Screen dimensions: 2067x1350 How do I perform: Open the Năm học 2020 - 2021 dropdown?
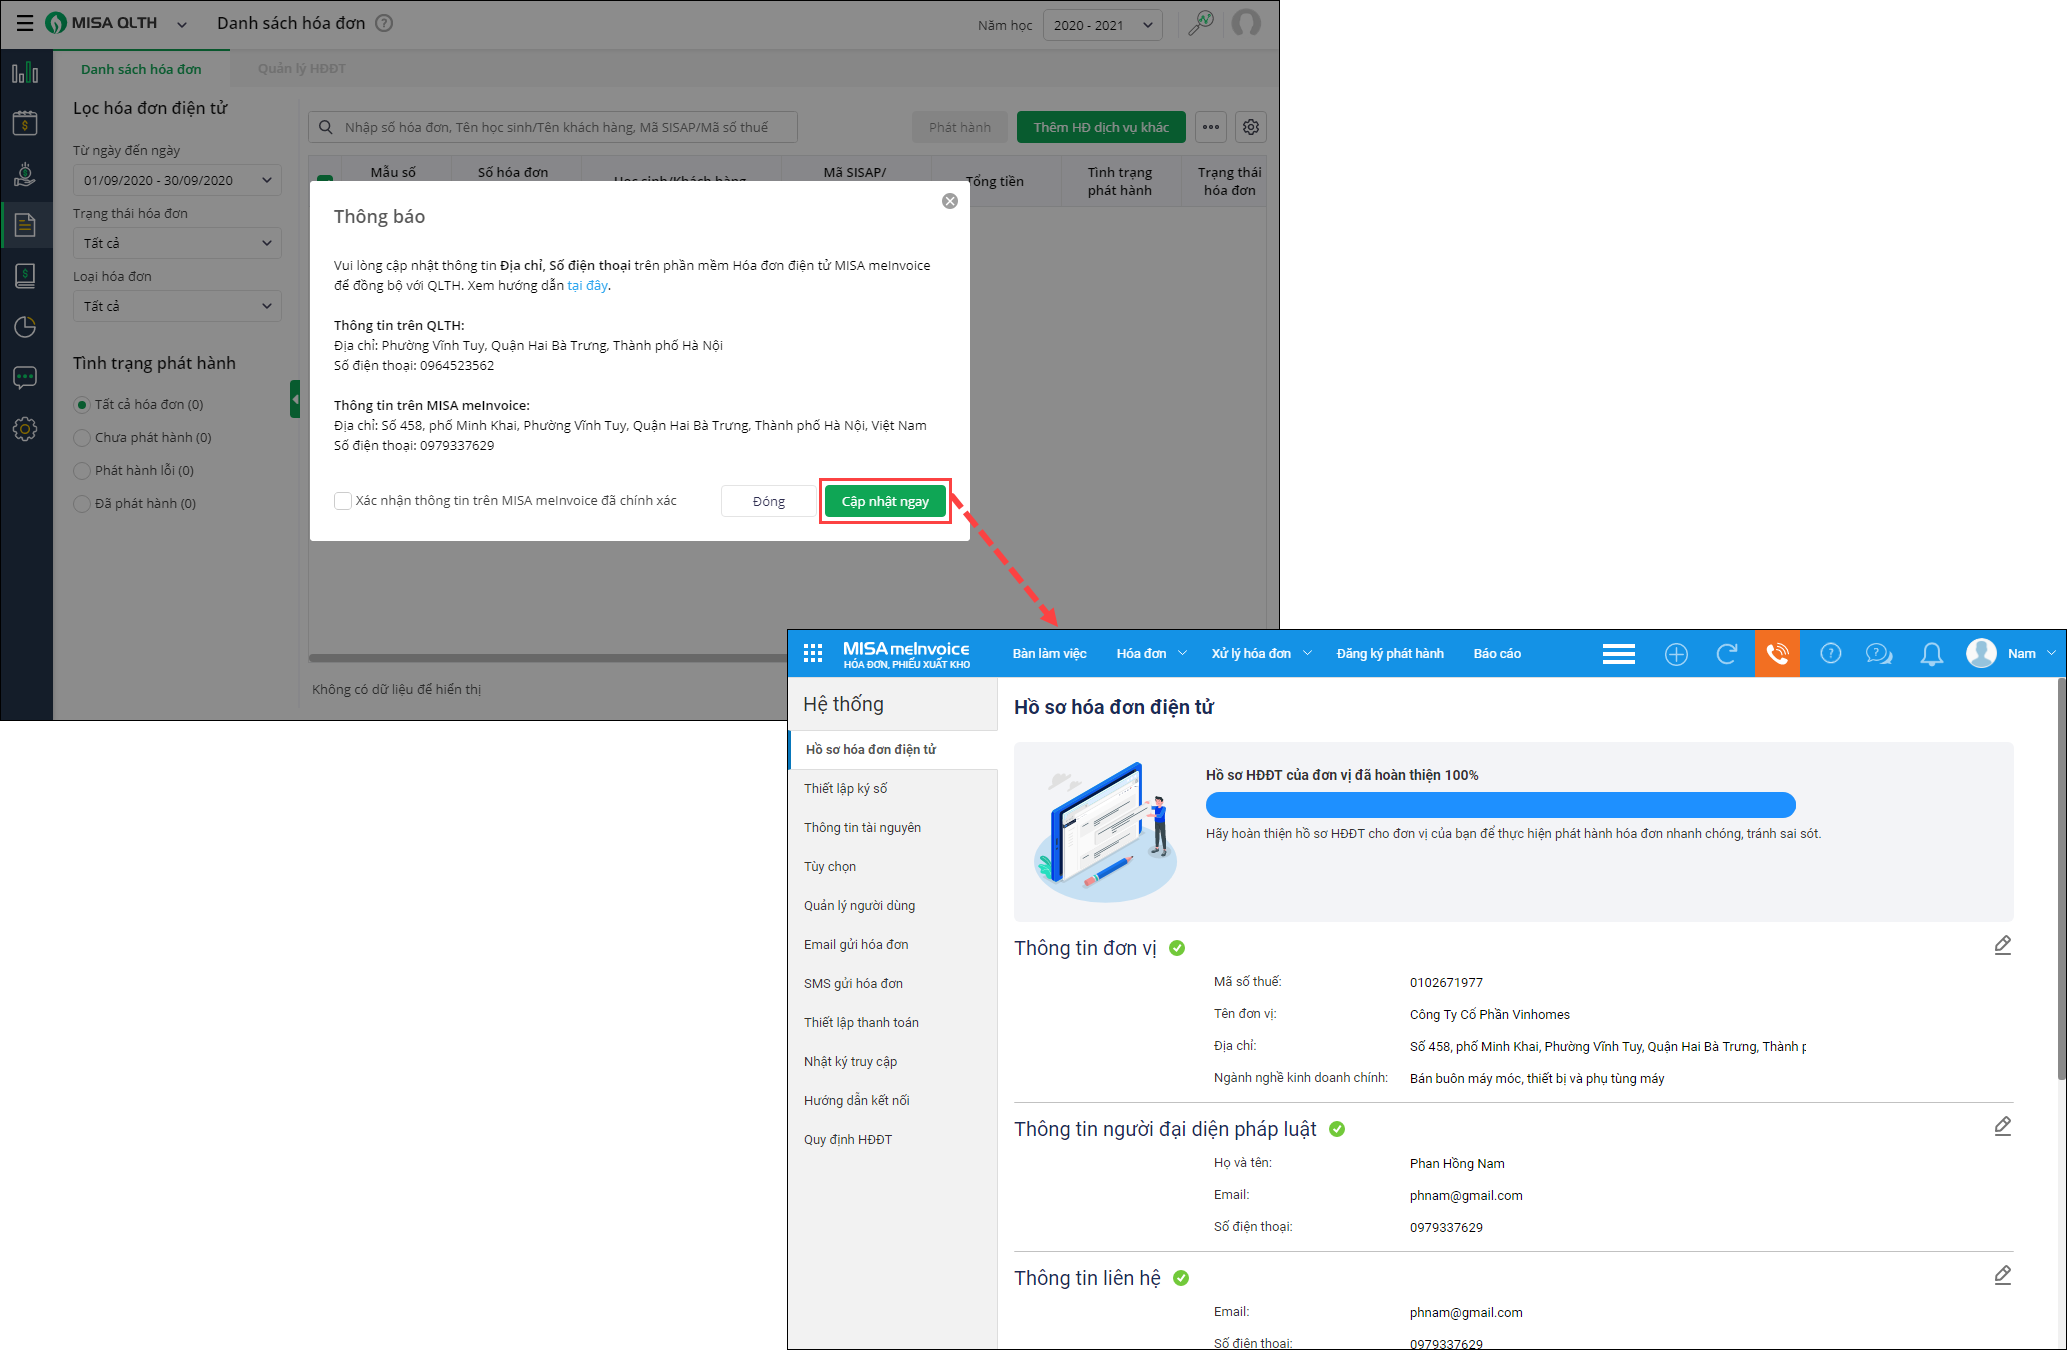[1102, 25]
